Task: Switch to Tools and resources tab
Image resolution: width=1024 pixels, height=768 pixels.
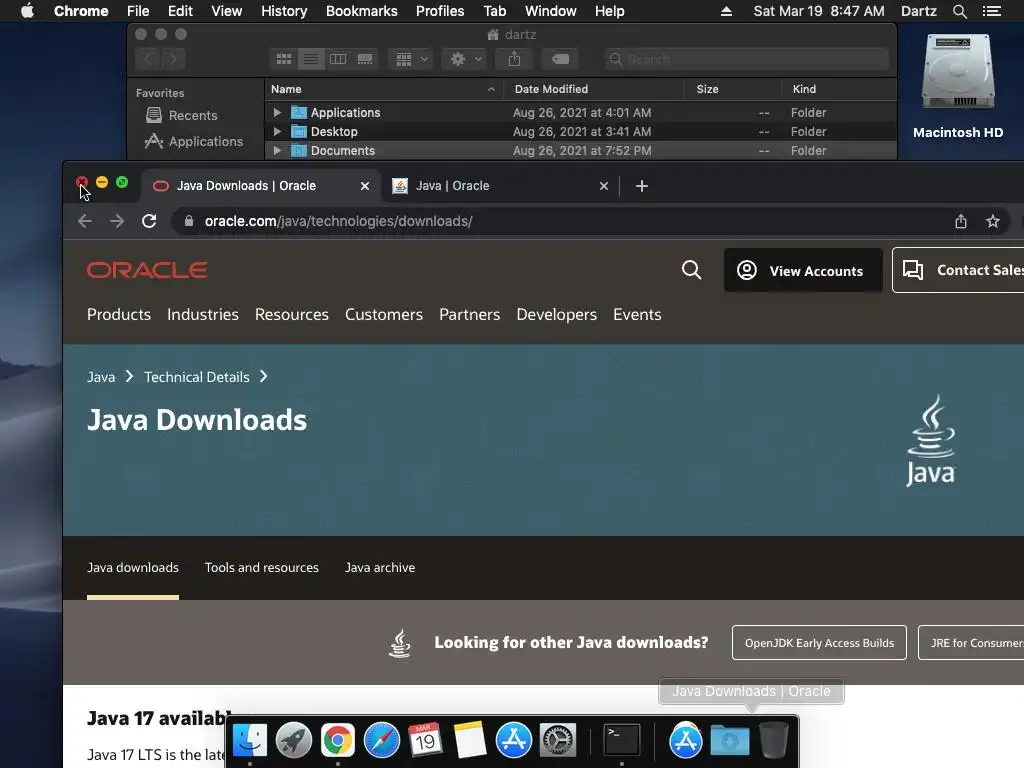Action: click(262, 568)
